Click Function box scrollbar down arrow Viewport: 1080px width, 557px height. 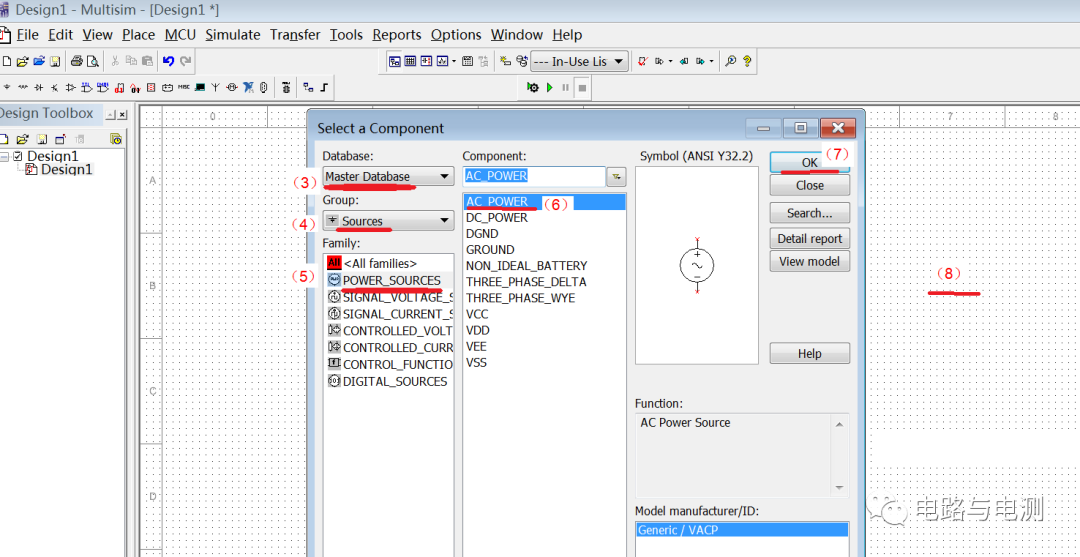839,487
